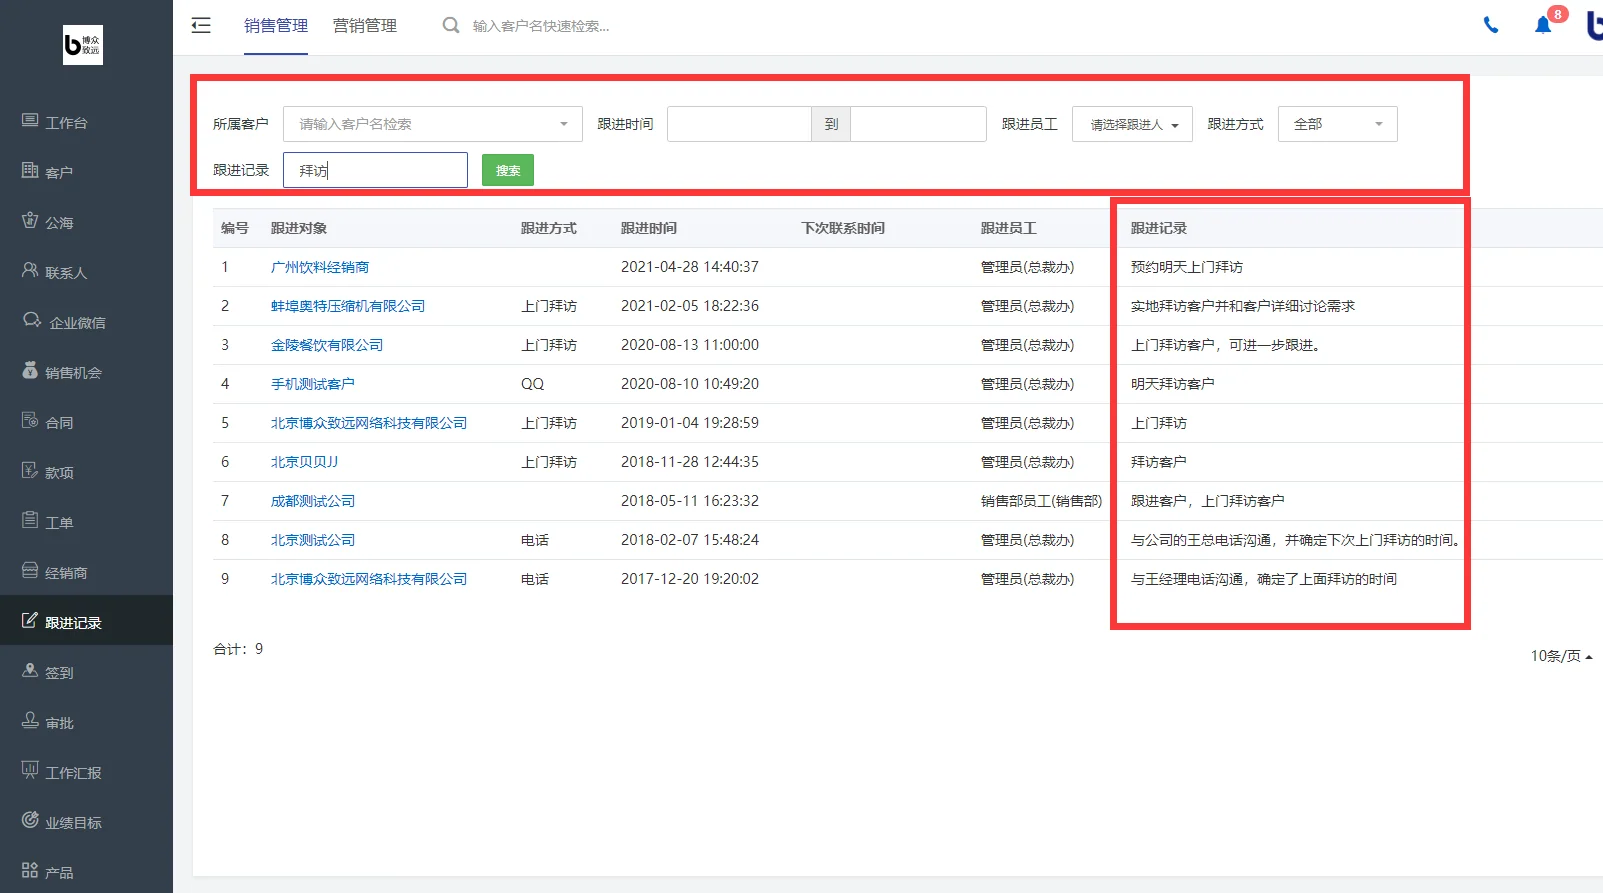Click the 产品 sidebar icon
The width and height of the screenshot is (1603, 893).
tap(30, 870)
